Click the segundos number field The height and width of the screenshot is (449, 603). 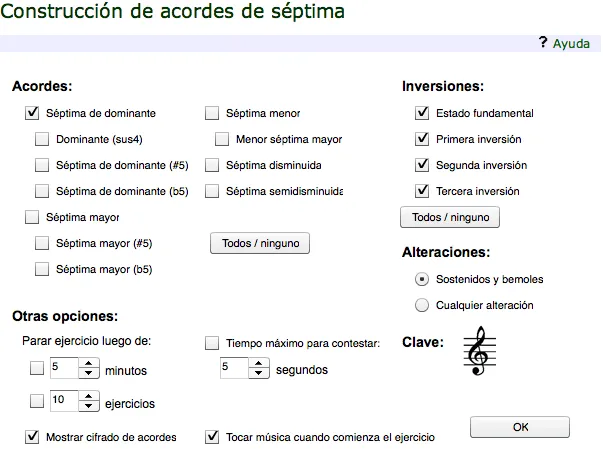pos(234,368)
